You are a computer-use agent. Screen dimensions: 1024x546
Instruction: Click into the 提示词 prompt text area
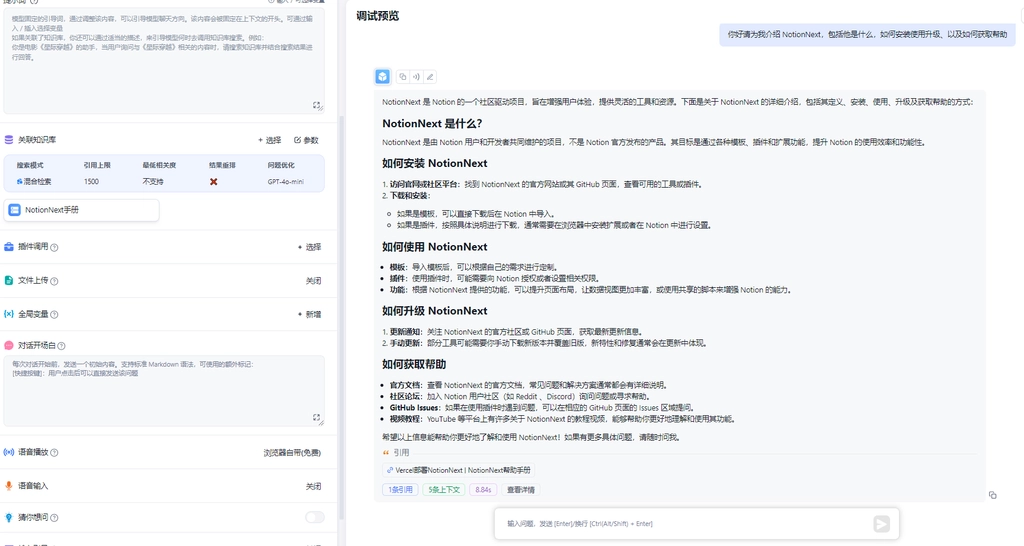click(x=163, y=62)
